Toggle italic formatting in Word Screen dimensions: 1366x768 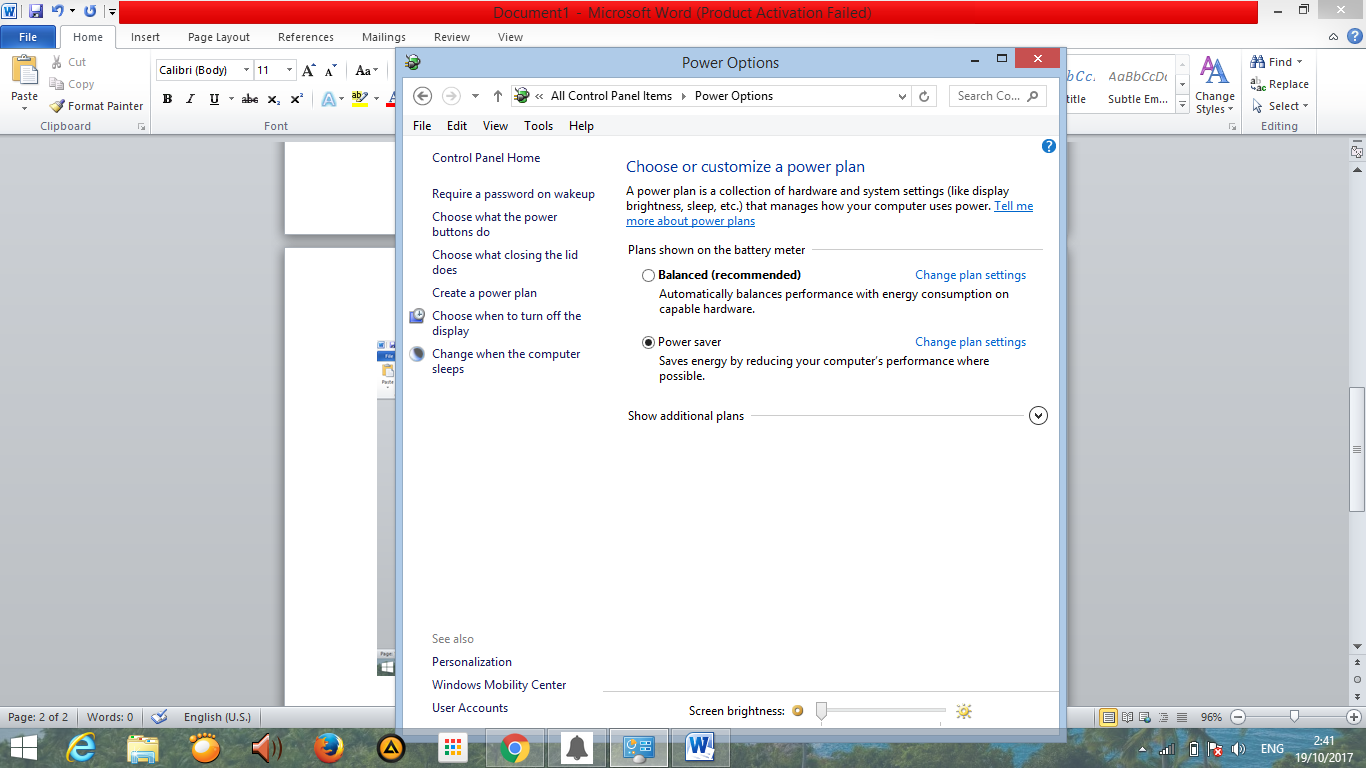pyautogui.click(x=190, y=99)
